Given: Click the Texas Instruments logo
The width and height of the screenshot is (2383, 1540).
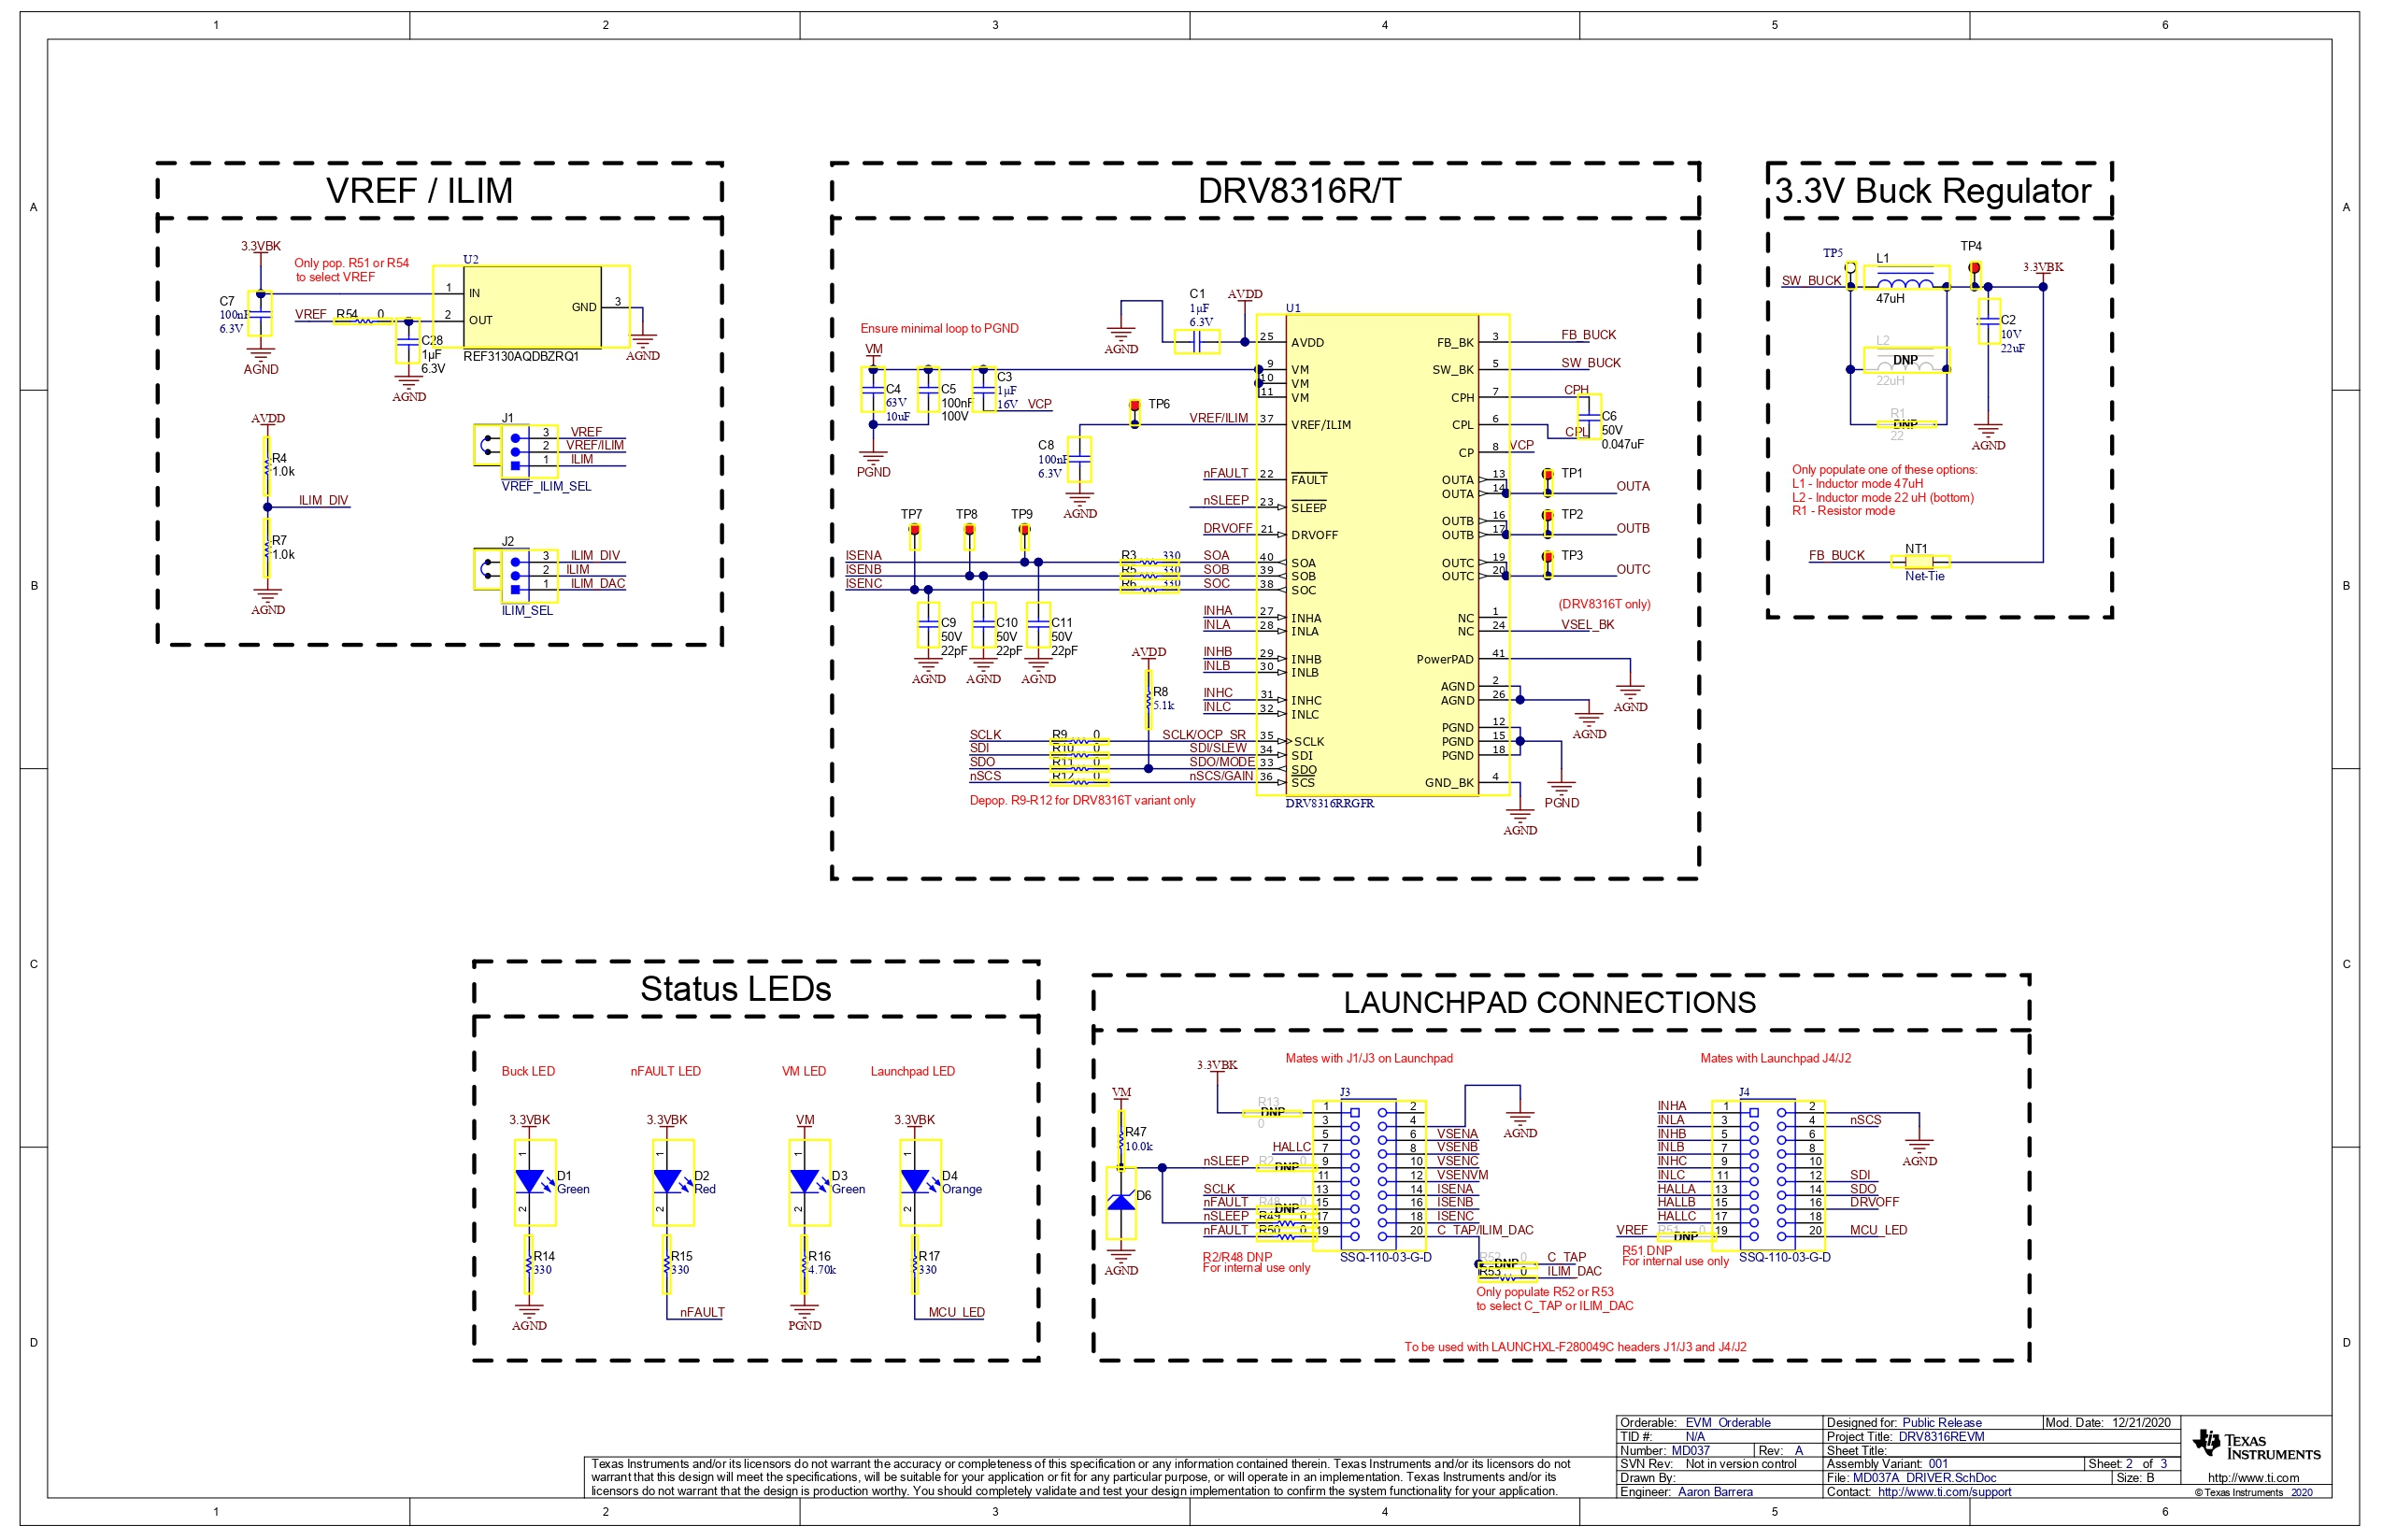Looking at the screenshot, I should (x=2256, y=1445).
